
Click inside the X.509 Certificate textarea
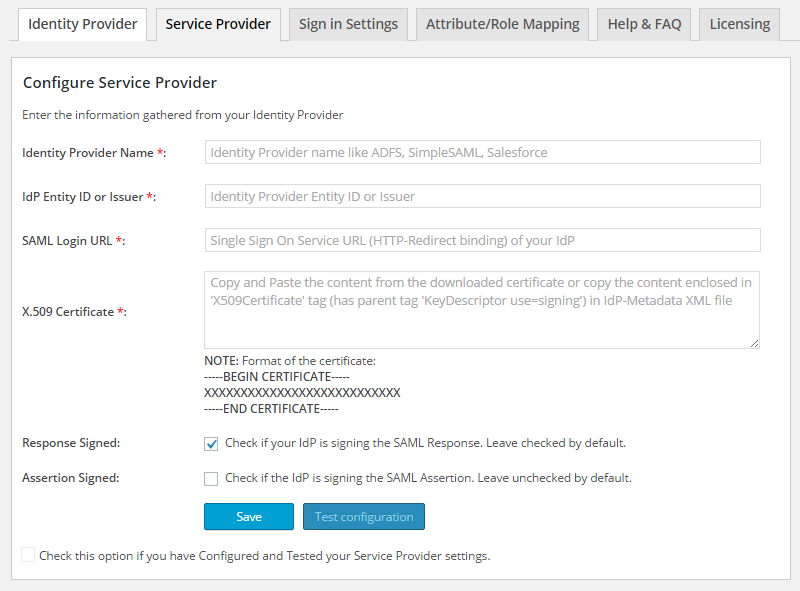point(482,305)
